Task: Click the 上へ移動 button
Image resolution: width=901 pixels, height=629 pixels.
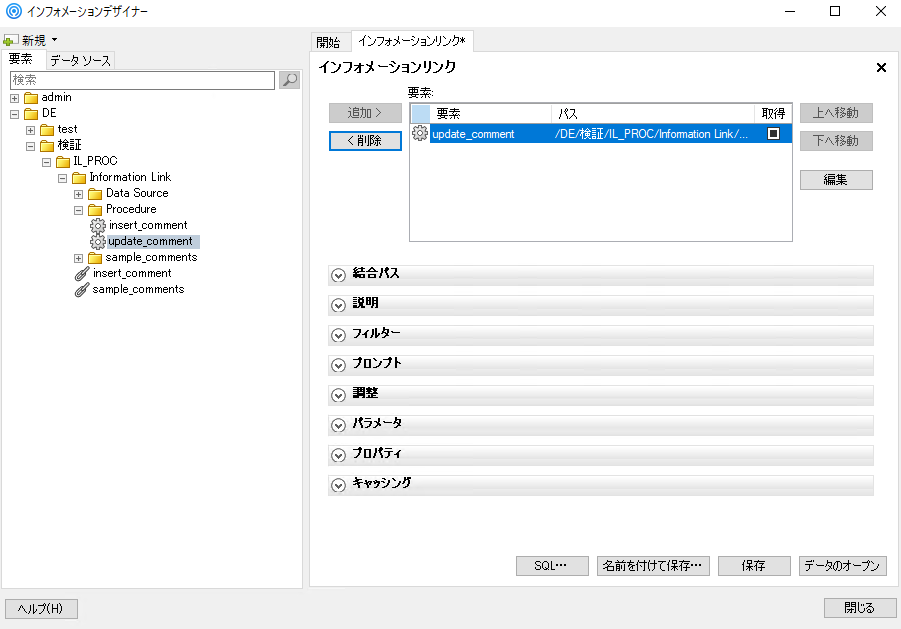Action: (x=836, y=113)
